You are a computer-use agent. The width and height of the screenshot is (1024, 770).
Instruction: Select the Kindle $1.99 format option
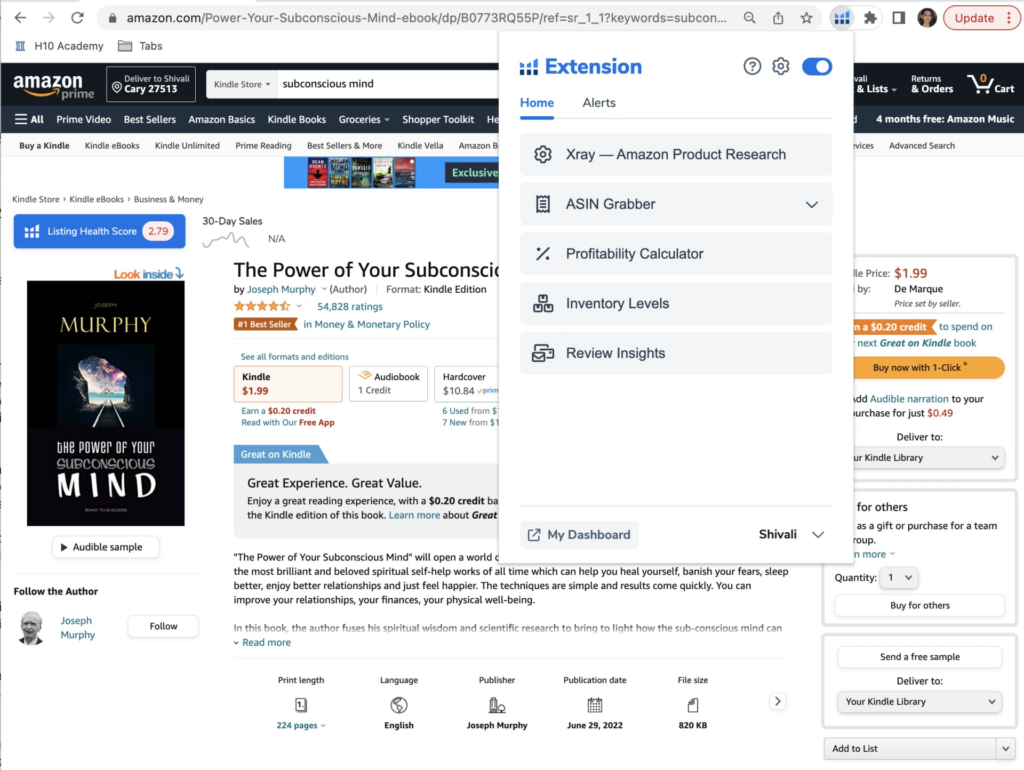tap(288, 383)
